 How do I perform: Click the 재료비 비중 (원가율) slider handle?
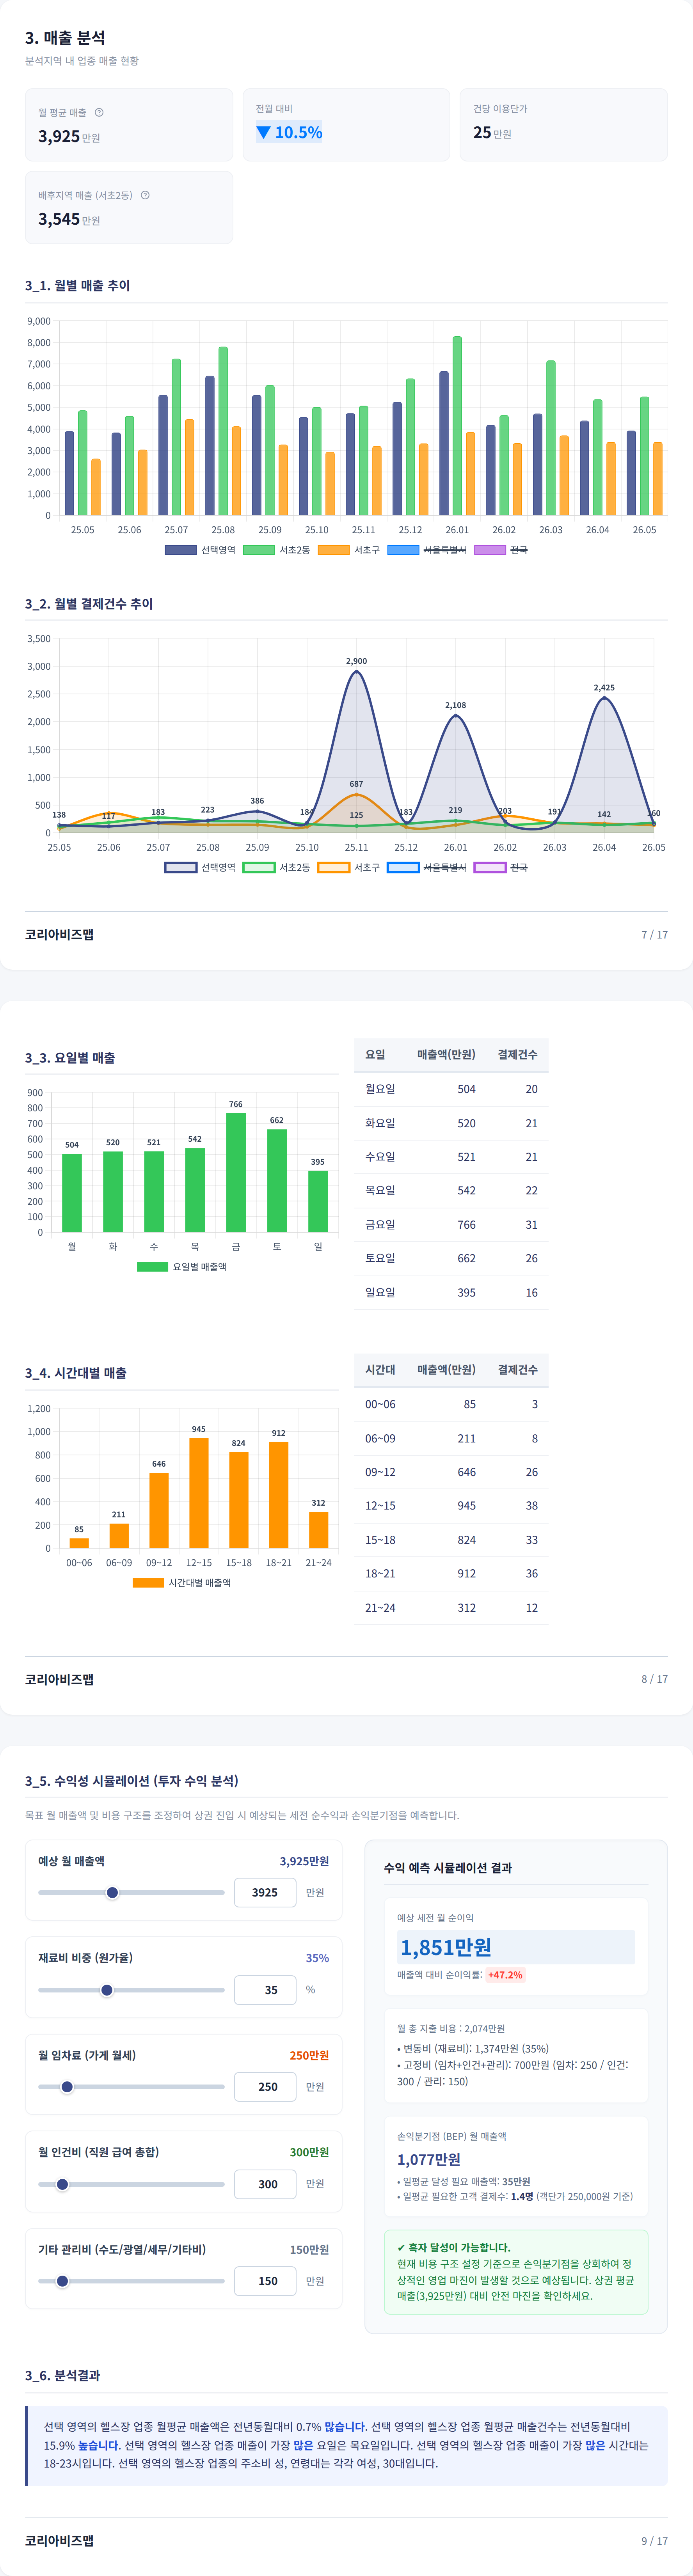107,1990
